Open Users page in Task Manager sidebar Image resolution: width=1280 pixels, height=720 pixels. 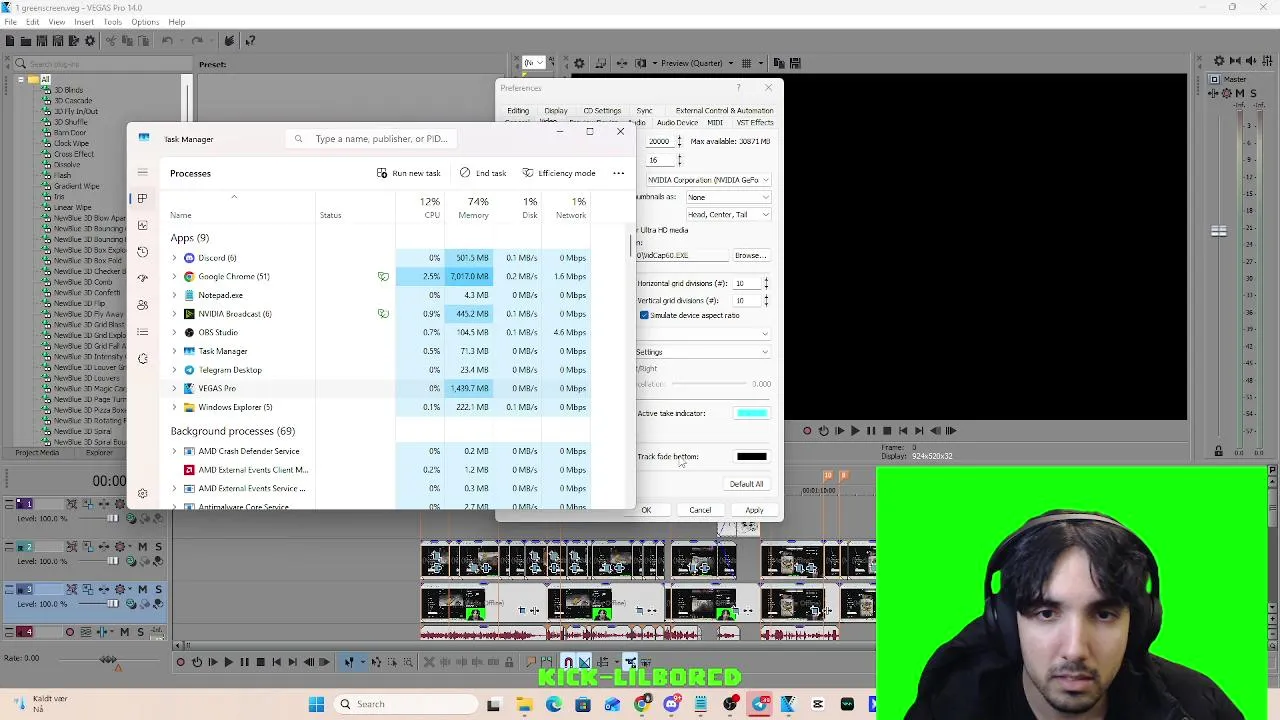(142, 305)
